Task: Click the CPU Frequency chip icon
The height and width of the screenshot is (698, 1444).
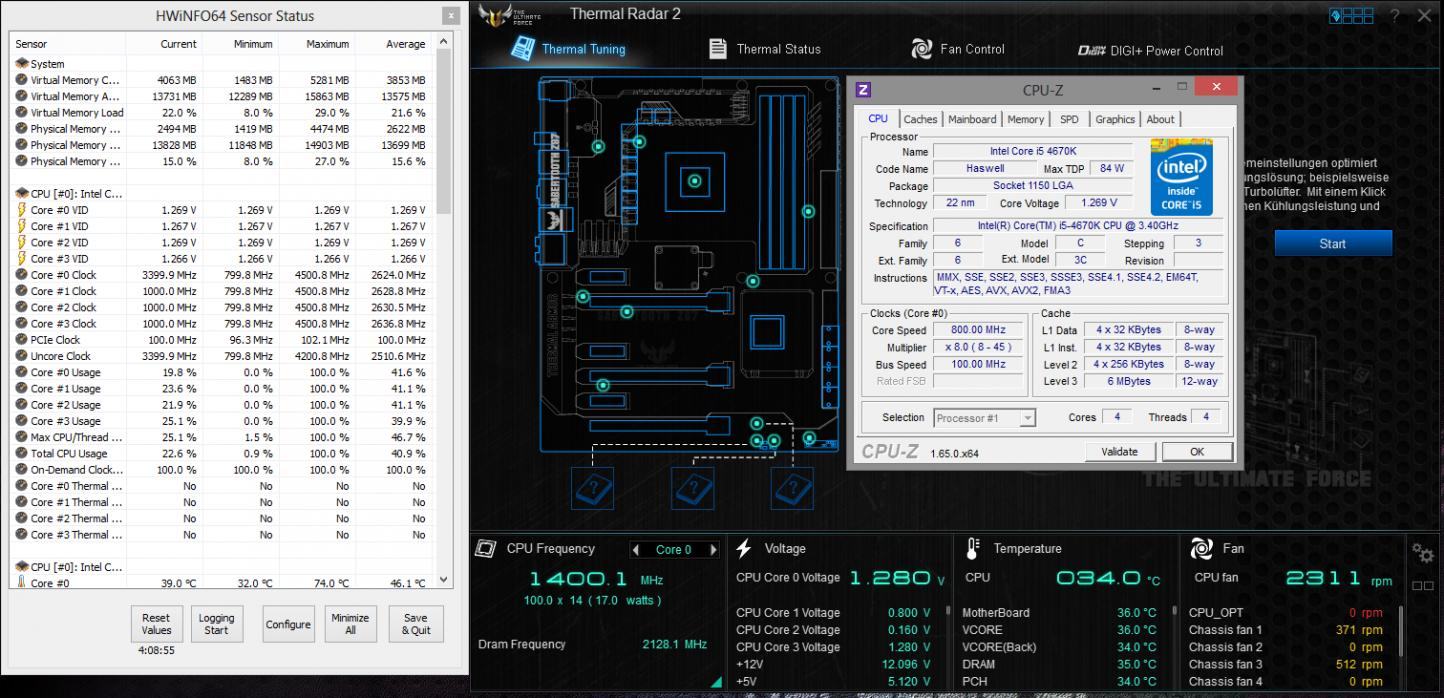Action: [486, 549]
